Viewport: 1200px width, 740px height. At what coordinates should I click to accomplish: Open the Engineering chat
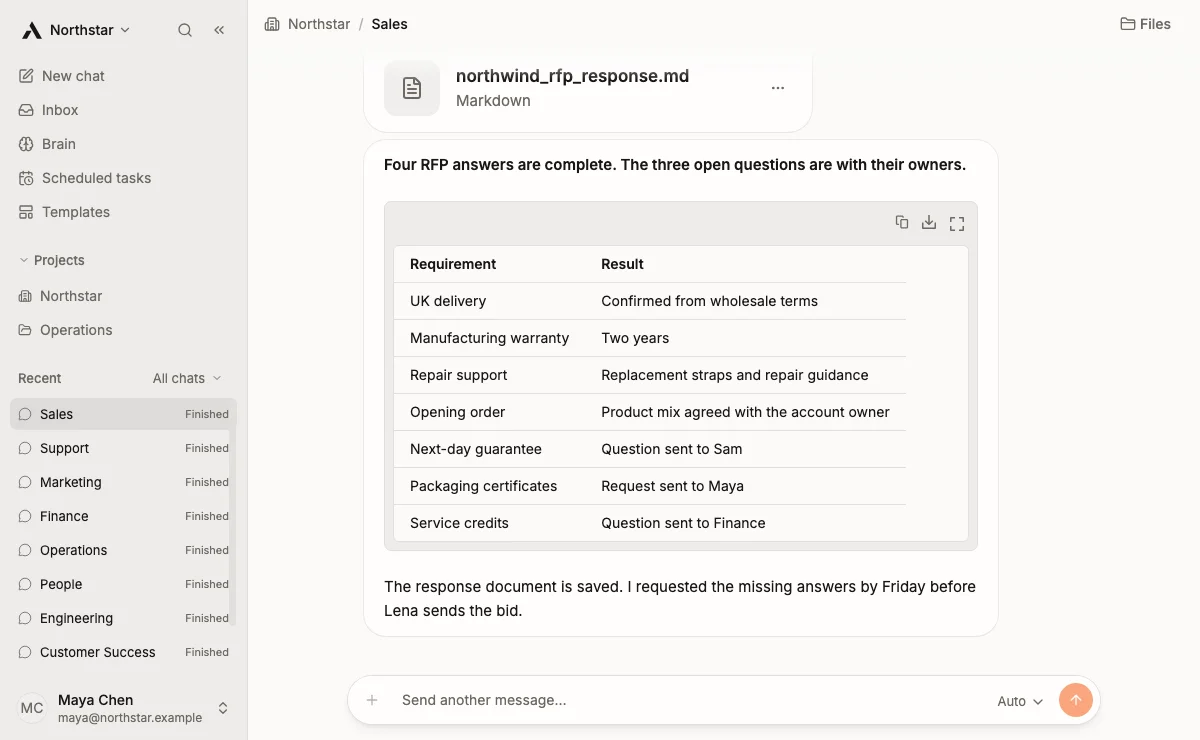[124, 618]
